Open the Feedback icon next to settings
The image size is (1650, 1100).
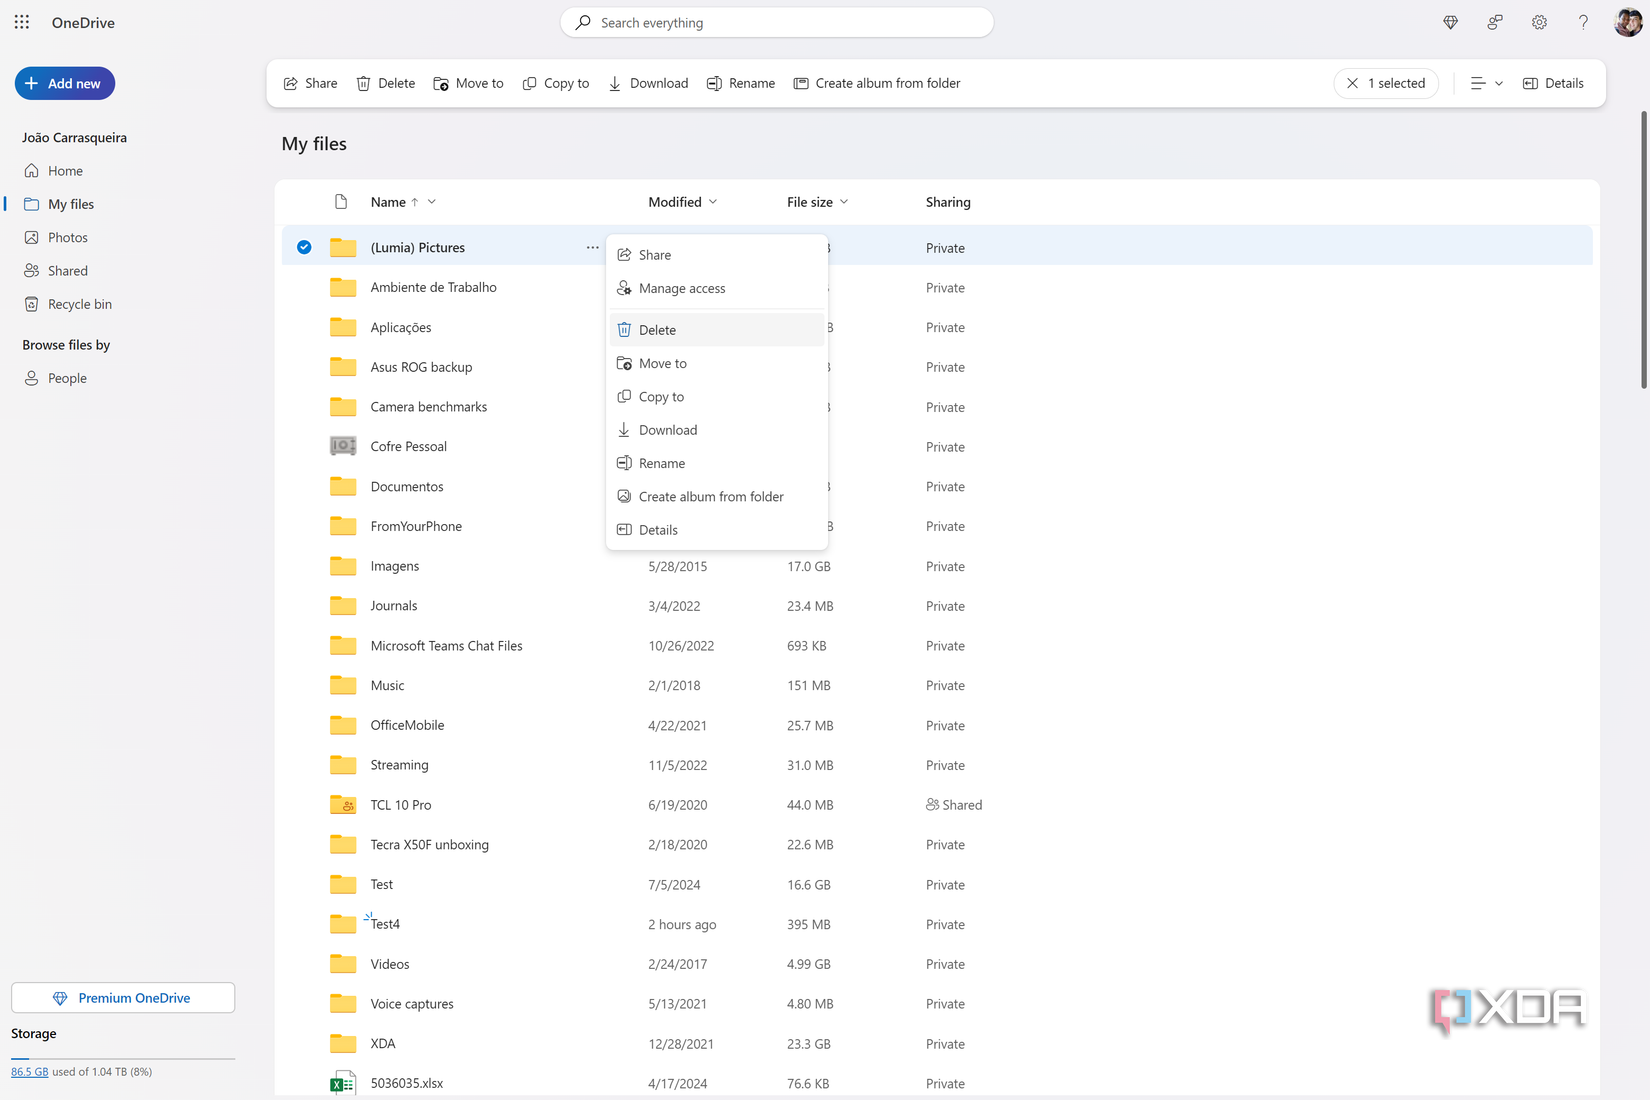tap(1494, 22)
